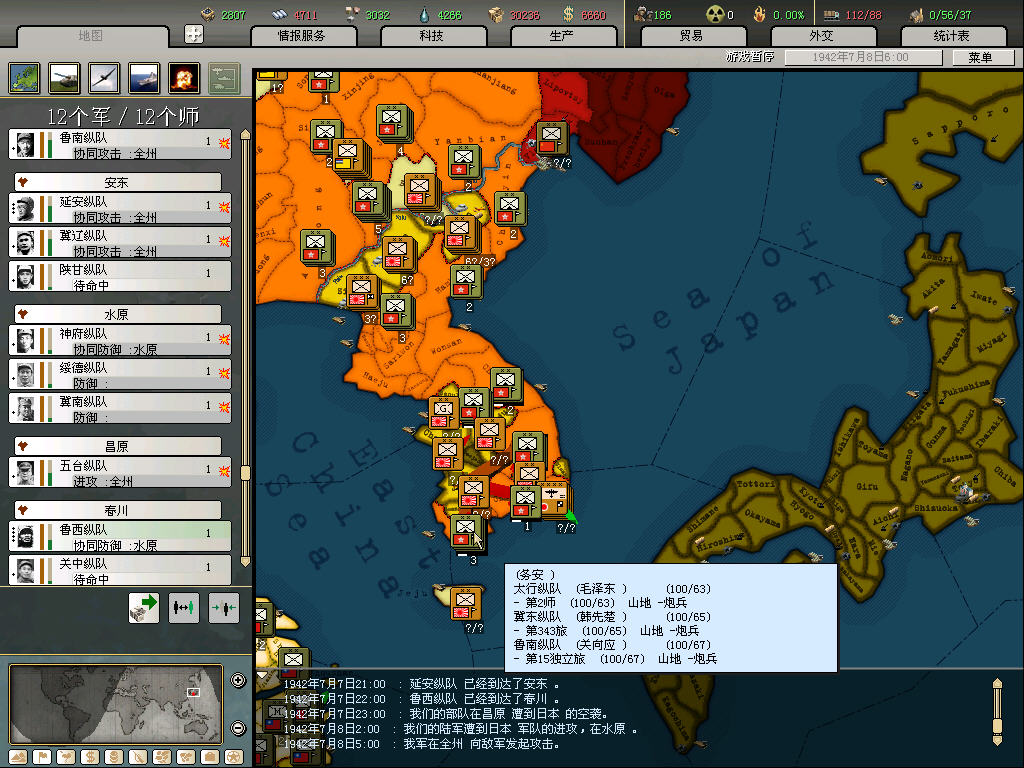Open naval units list (warship icon)
Screen dimensions: 1024x768
[144, 78]
